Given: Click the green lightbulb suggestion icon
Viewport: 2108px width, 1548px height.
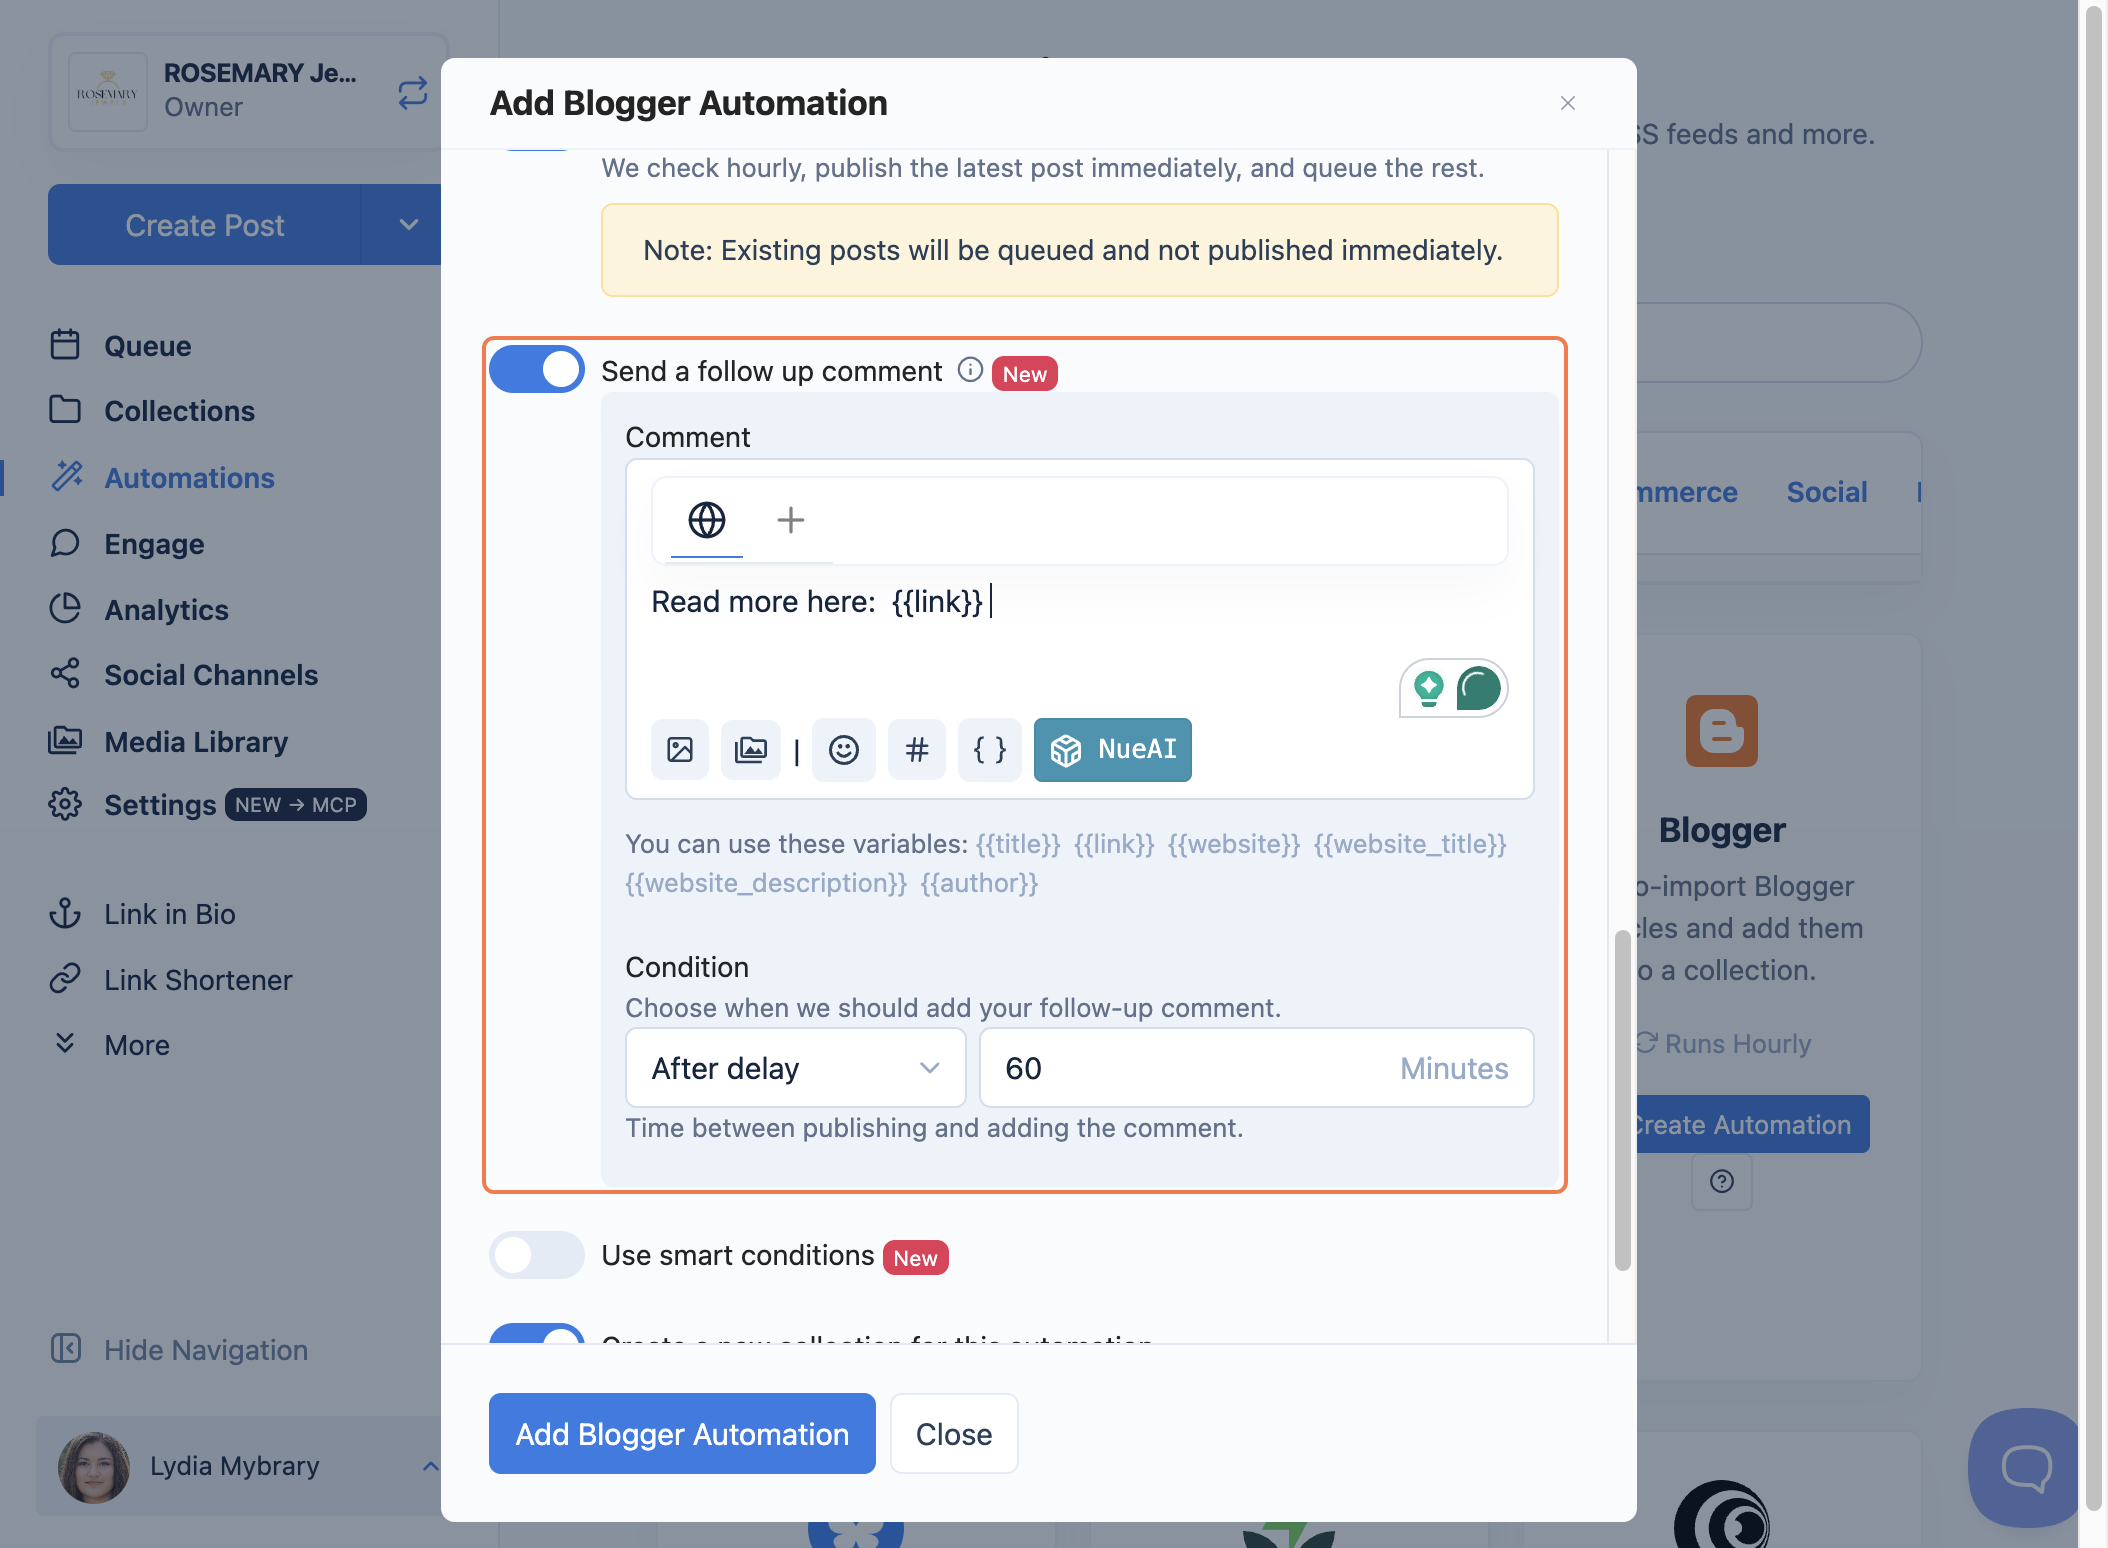Looking at the screenshot, I should tap(1429, 688).
